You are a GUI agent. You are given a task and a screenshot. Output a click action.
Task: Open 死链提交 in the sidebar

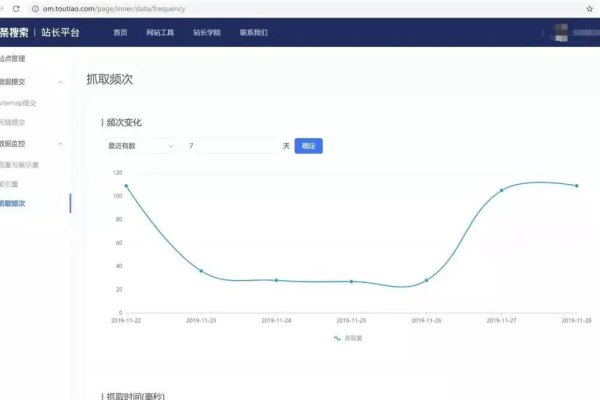pyautogui.click(x=12, y=122)
